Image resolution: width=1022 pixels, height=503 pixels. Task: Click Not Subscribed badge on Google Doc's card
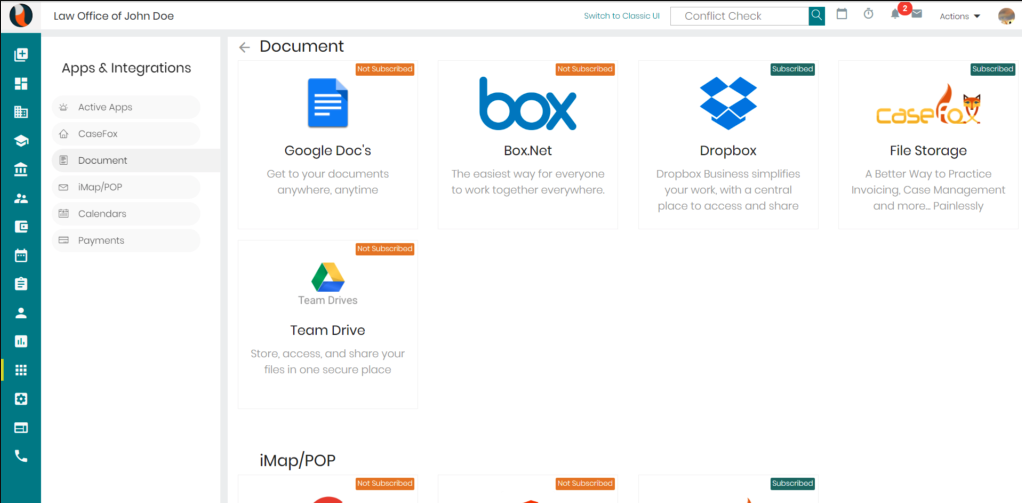click(x=385, y=69)
